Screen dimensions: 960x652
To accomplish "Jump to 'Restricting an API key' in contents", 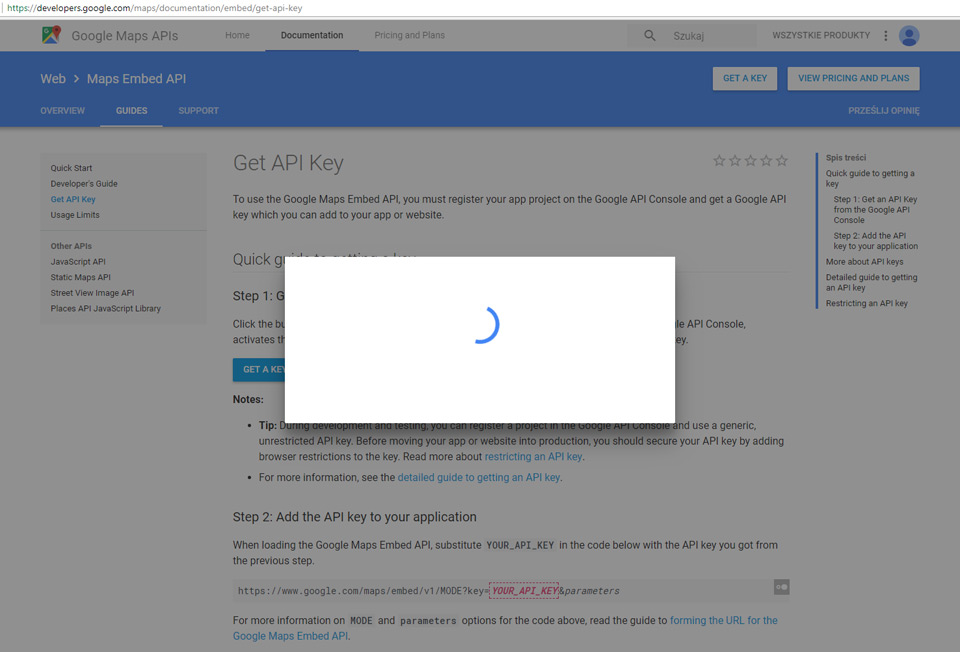I will [x=866, y=303].
